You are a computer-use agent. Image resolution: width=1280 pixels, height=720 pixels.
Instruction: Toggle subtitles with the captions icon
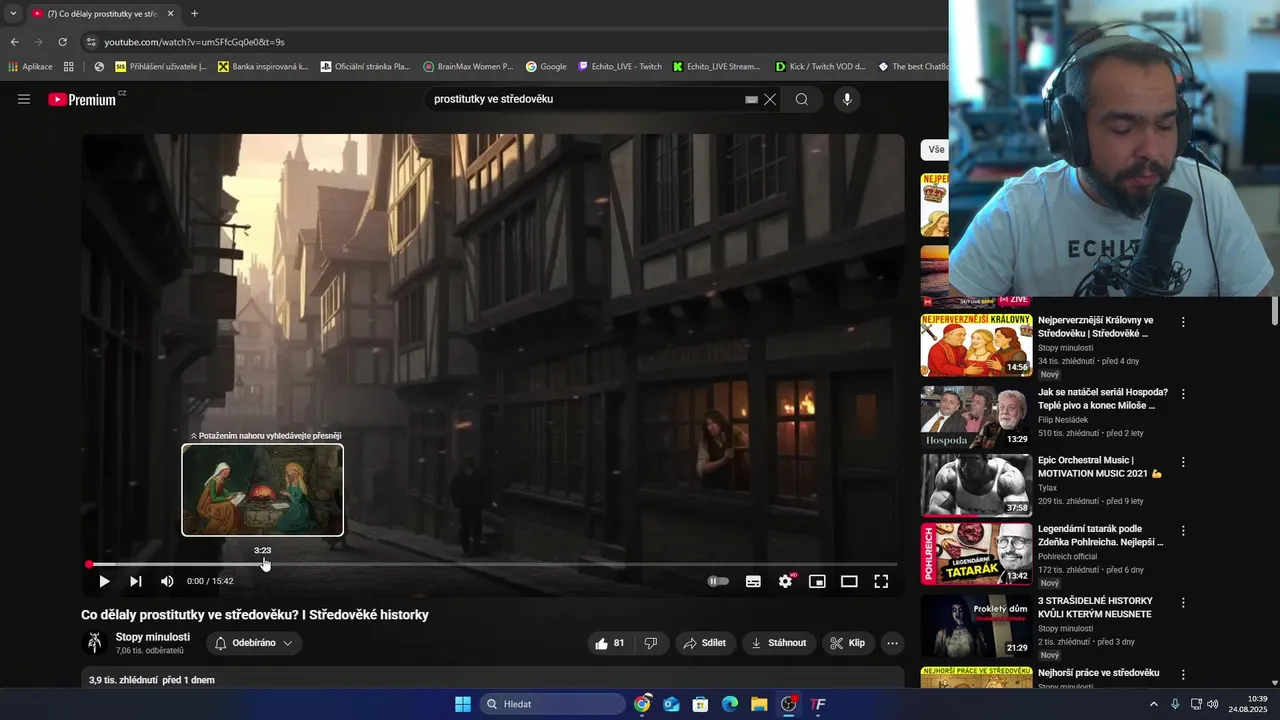753,581
